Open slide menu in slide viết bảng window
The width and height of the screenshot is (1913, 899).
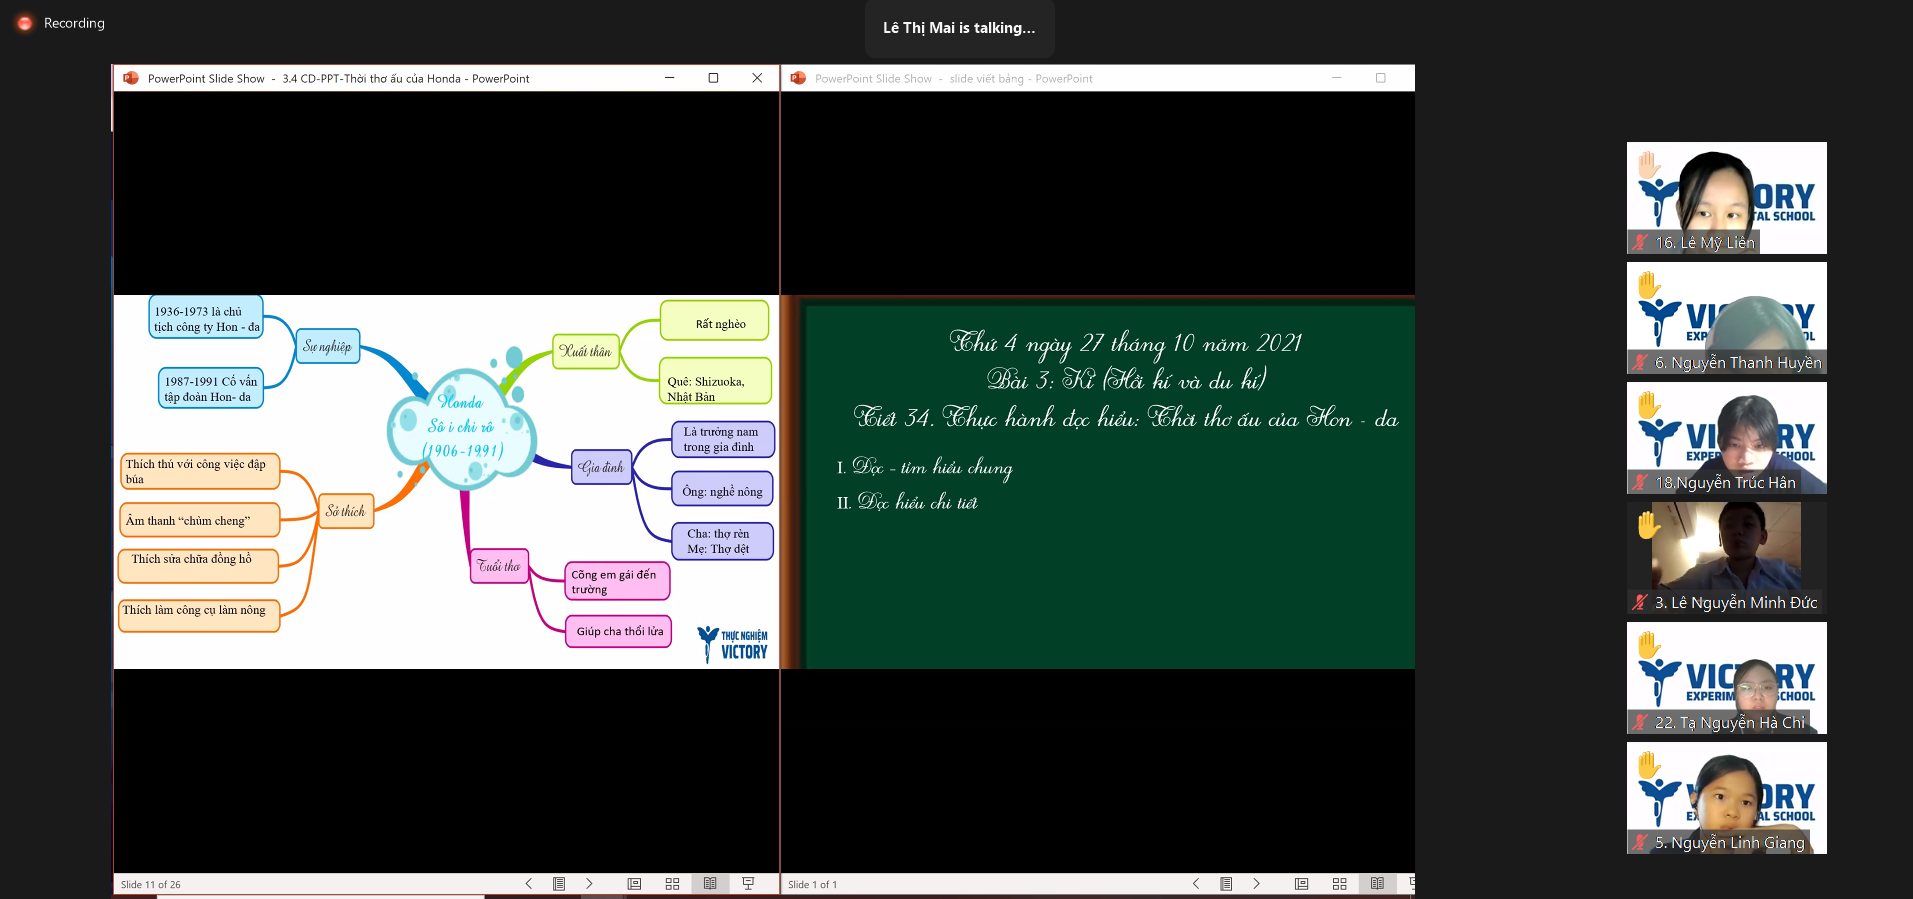click(x=1226, y=884)
